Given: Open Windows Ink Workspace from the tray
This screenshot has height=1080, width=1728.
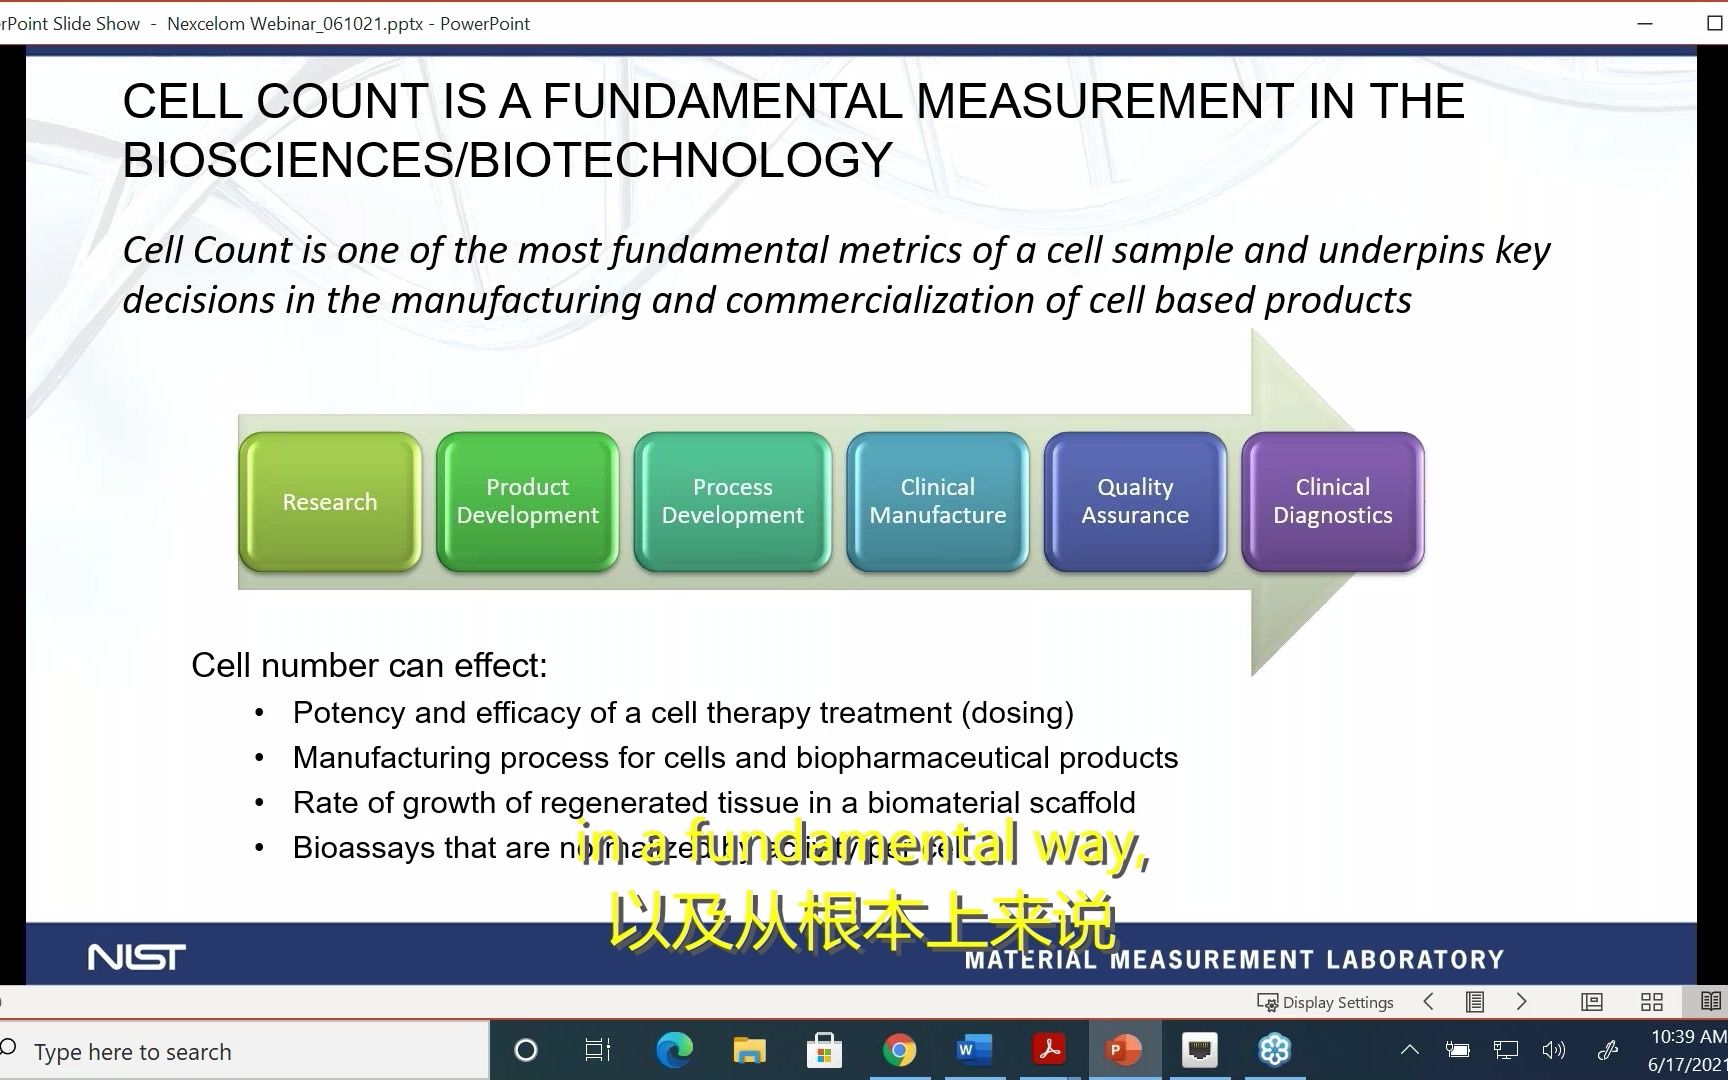Looking at the screenshot, I should pos(1608,1050).
